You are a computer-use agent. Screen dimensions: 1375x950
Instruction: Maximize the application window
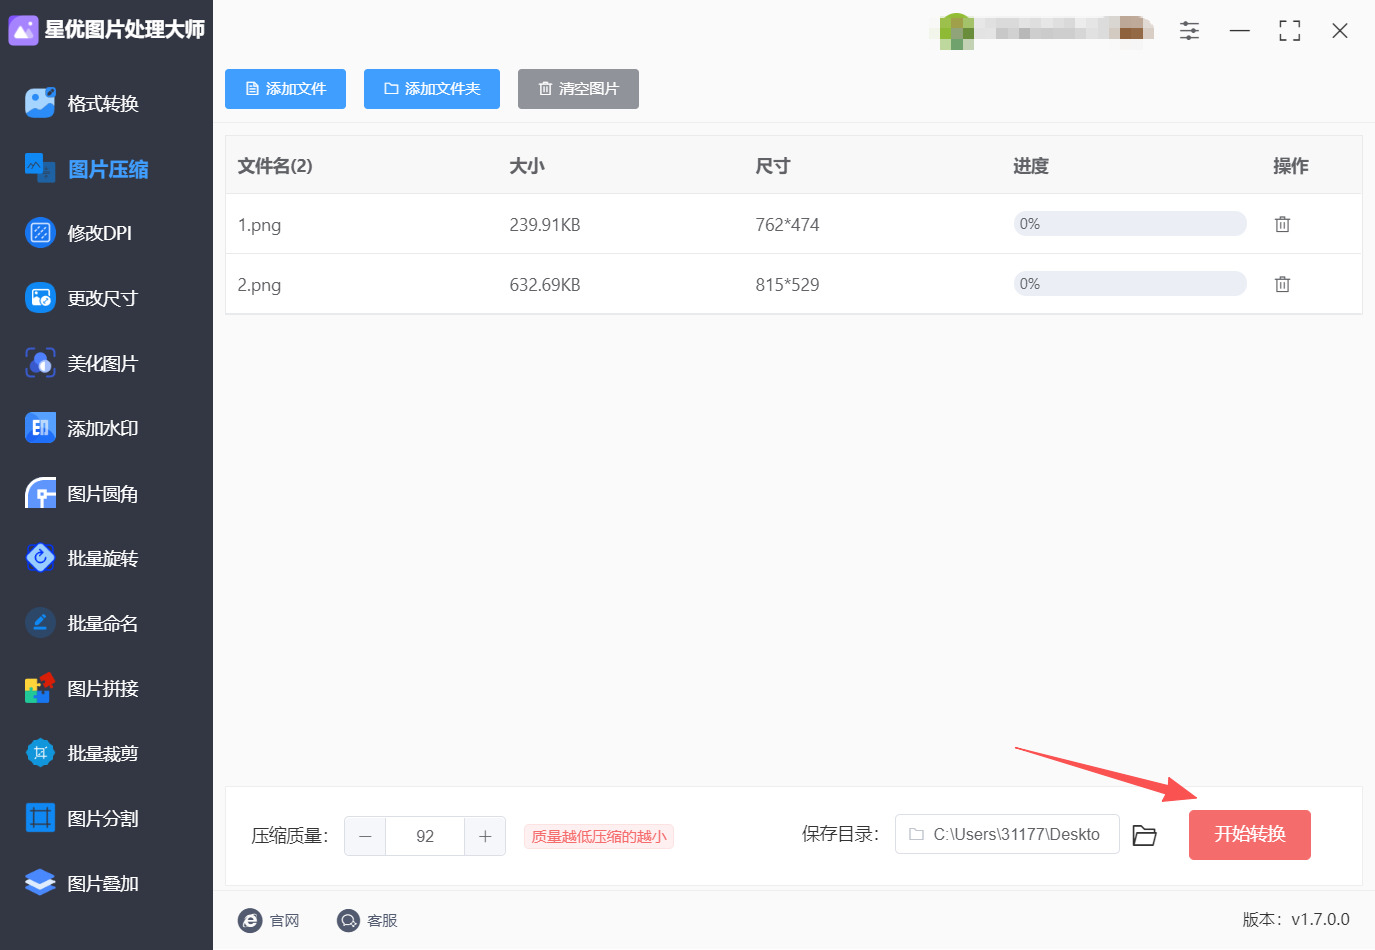tap(1290, 31)
